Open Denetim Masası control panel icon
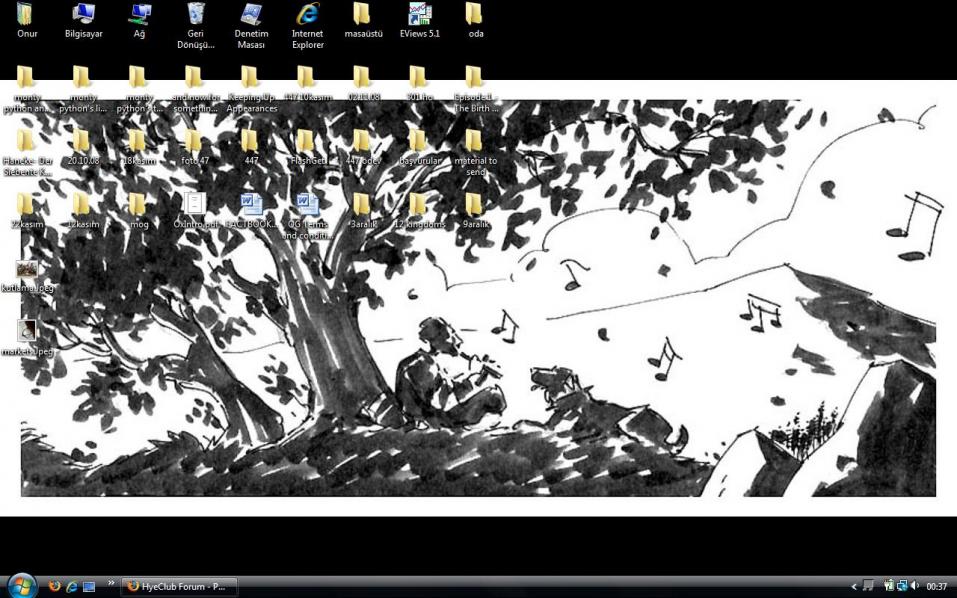This screenshot has height=598, width=957. pos(251,16)
